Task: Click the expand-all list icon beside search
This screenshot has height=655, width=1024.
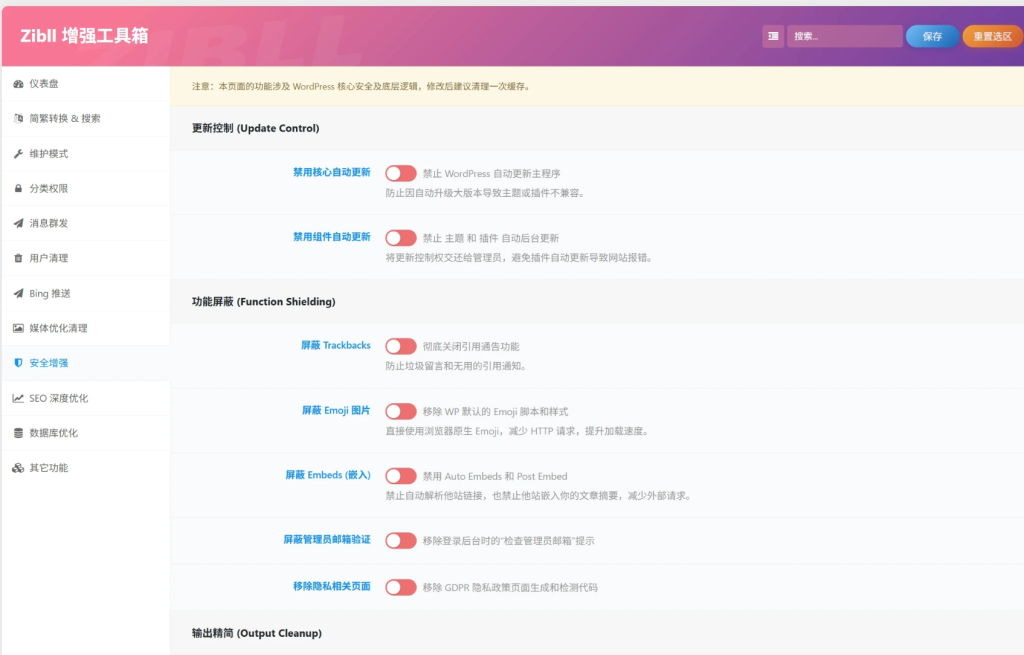Action: click(x=773, y=37)
